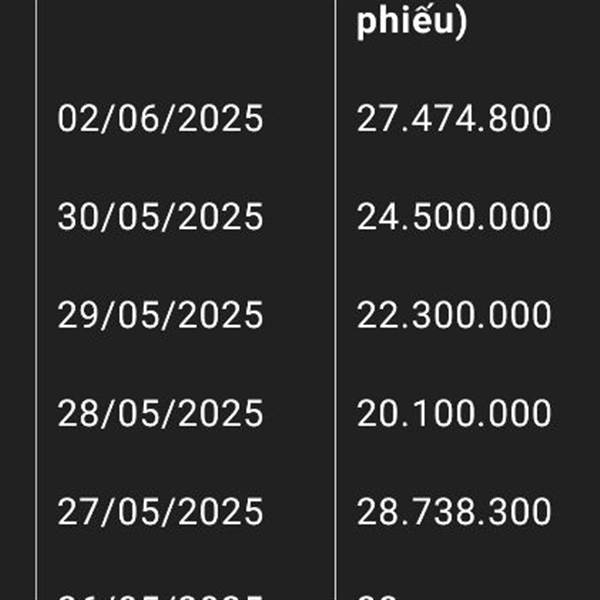Image resolution: width=600 pixels, height=600 pixels.
Task: Click the table's left border line
Action: [x=37, y=300]
